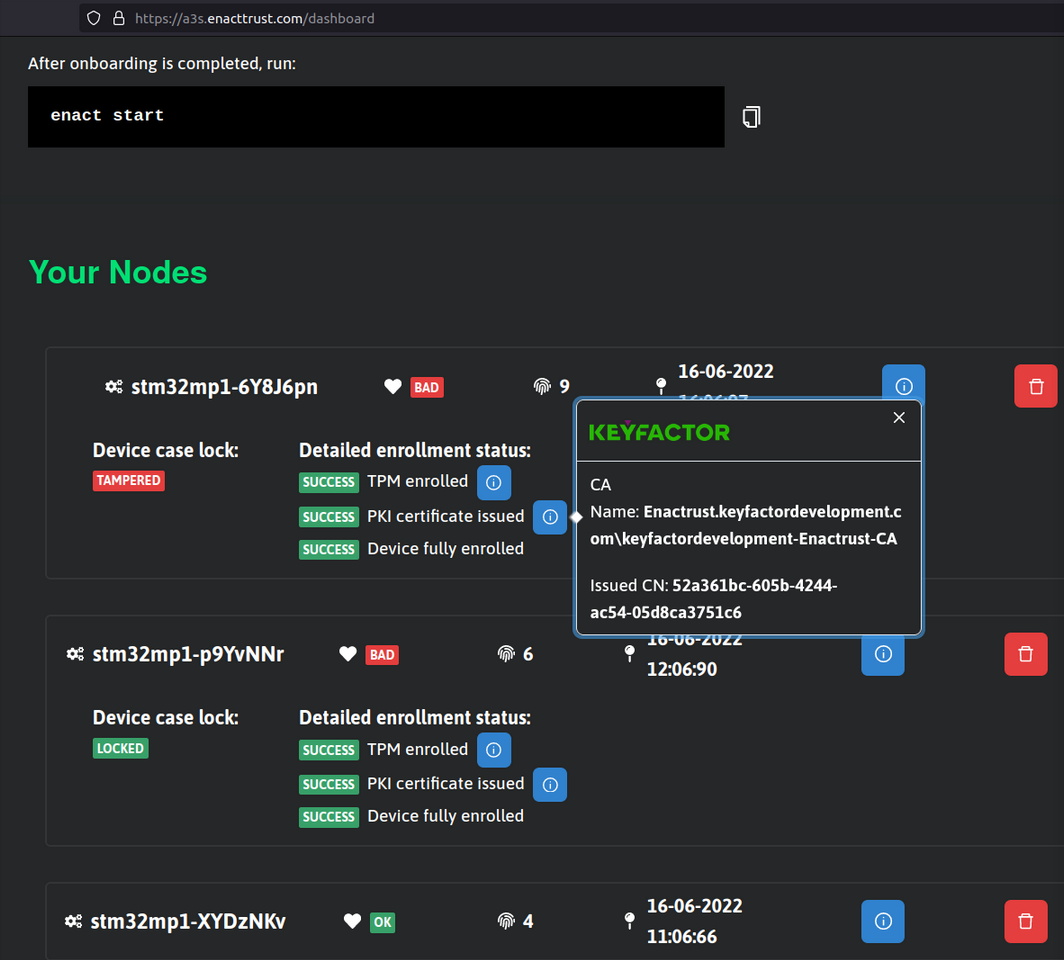Screen dimensions: 1064x960
Task: Click the browser address bar URL
Action: click(254, 18)
